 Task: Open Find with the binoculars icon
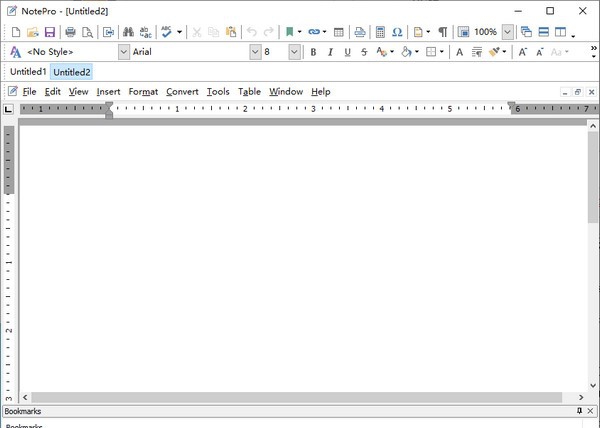pyautogui.click(x=128, y=32)
